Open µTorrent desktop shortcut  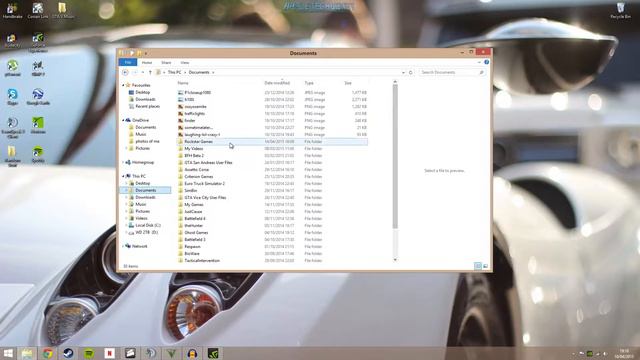coord(12,68)
